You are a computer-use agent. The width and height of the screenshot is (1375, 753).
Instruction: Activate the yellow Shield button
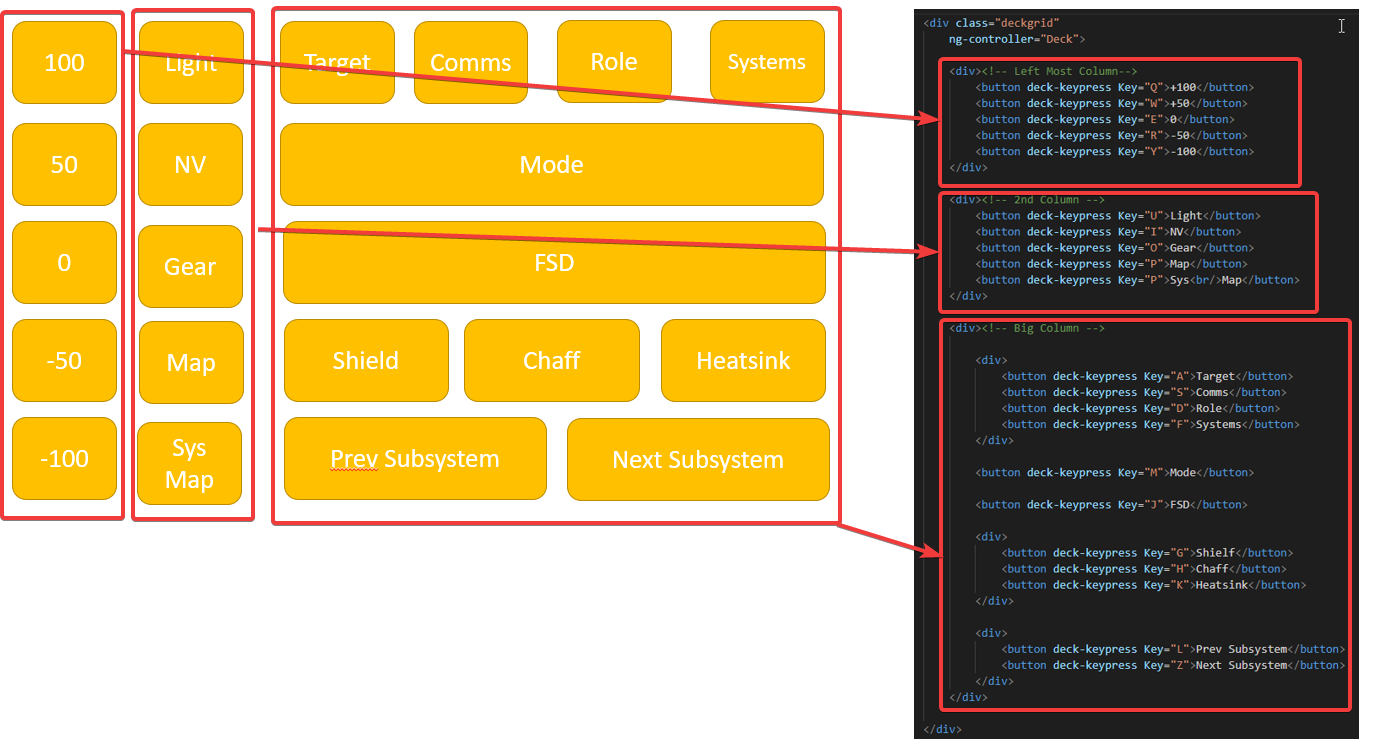point(366,360)
